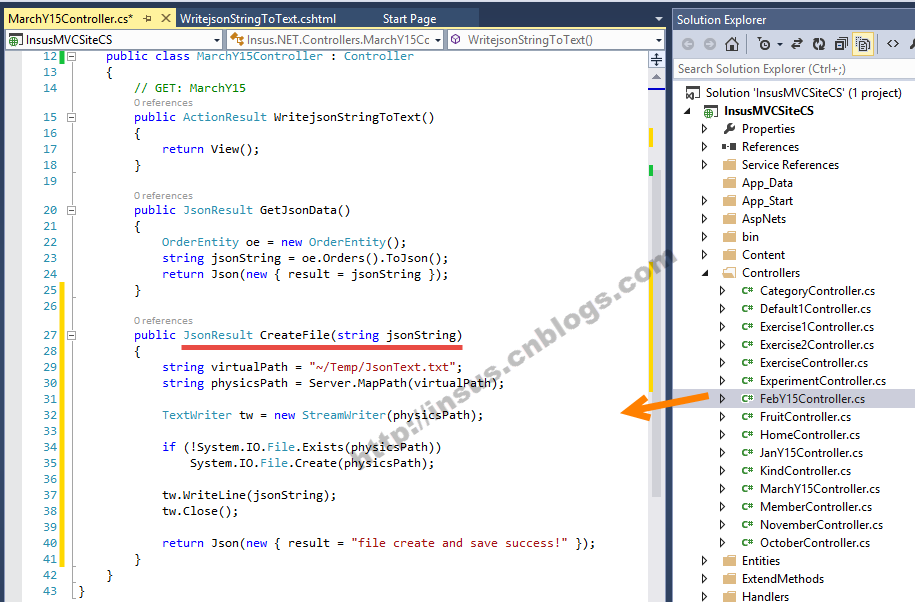
Task: Click the wrench icon beside Properties
Action: (729, 129)
